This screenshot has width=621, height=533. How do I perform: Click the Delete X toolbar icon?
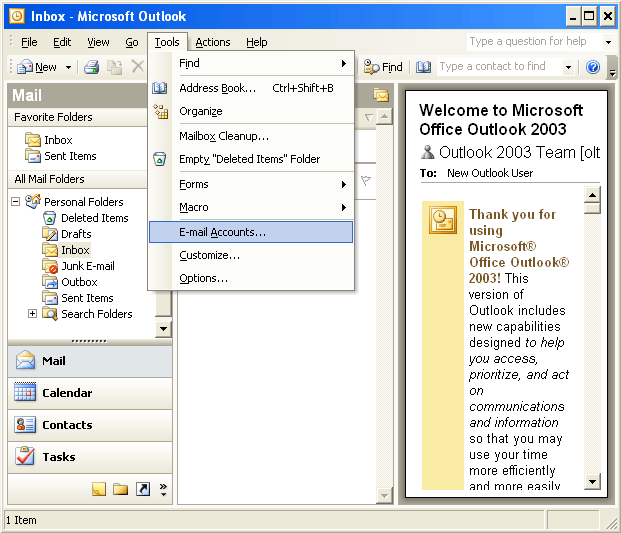137,67
